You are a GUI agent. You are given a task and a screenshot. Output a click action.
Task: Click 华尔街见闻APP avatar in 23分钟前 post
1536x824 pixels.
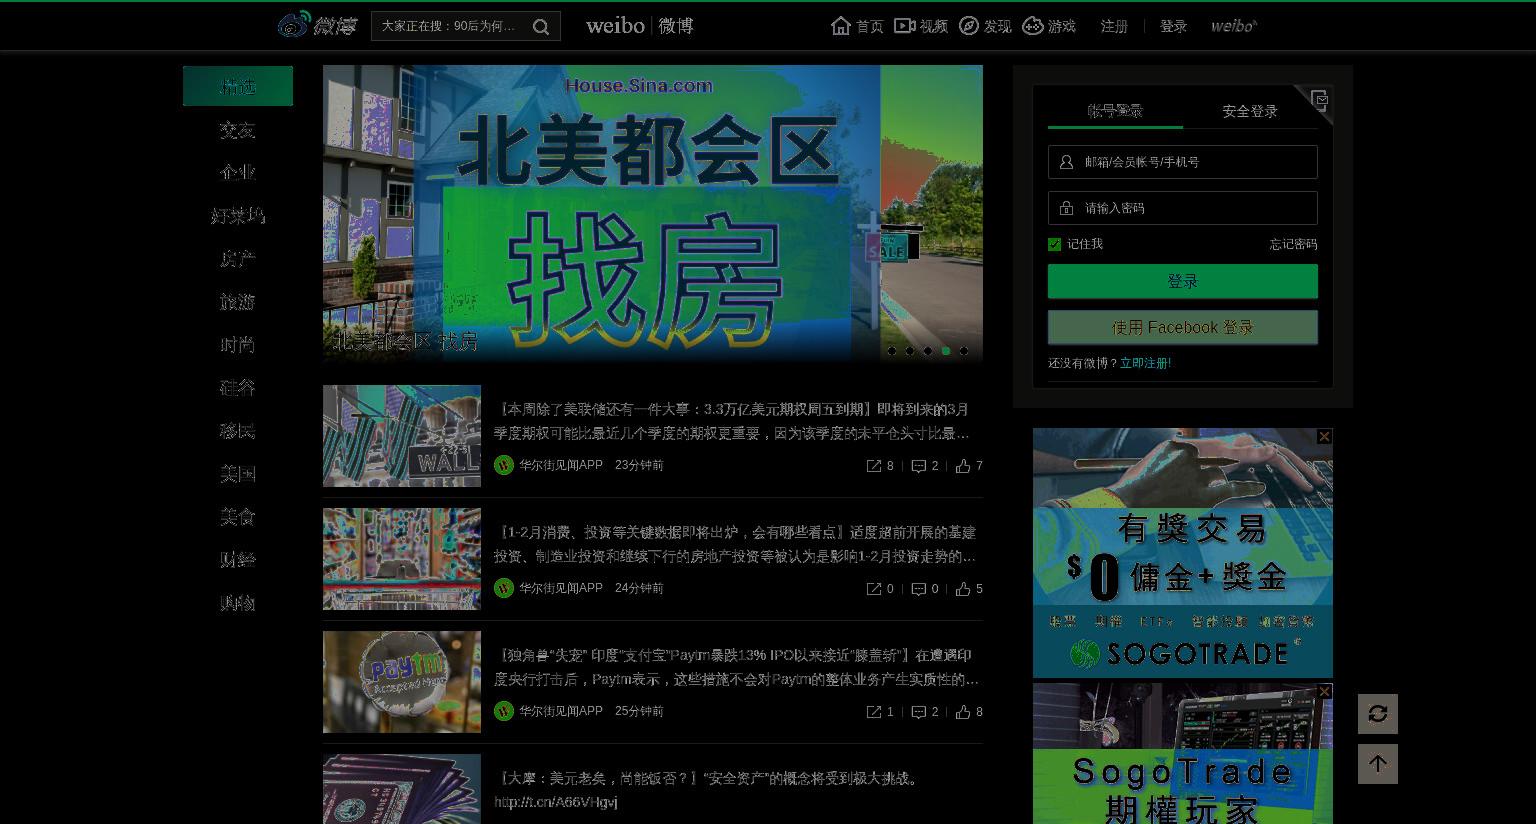pos(504,465)
